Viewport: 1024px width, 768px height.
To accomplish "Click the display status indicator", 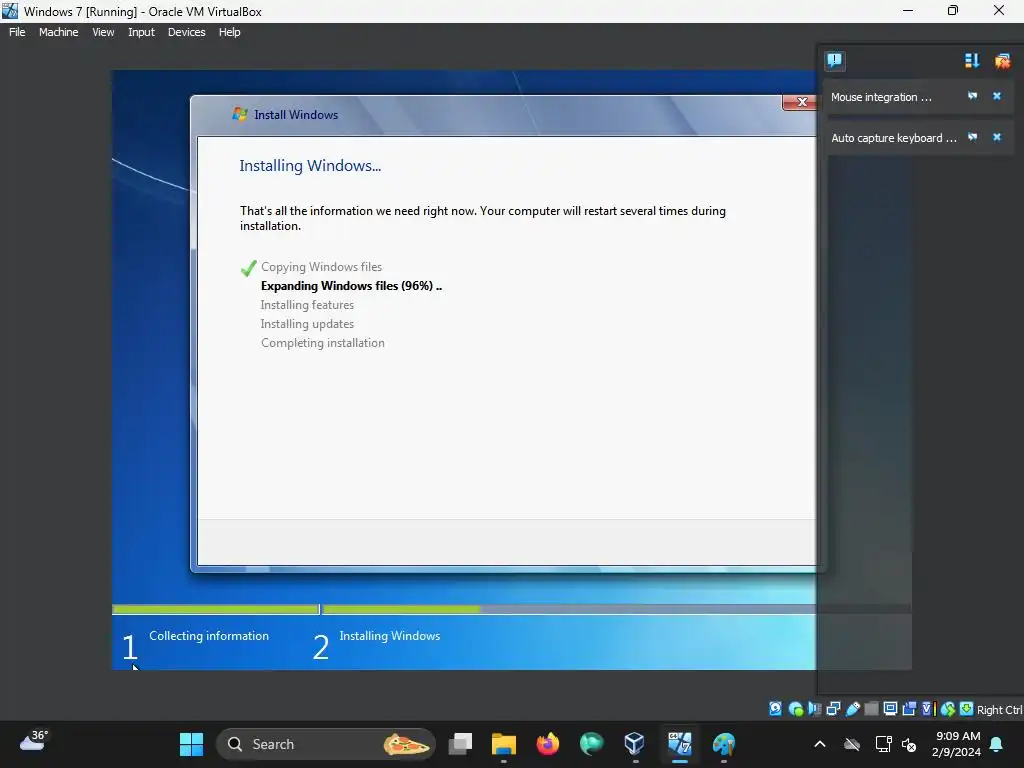I will tap(890, 709).
